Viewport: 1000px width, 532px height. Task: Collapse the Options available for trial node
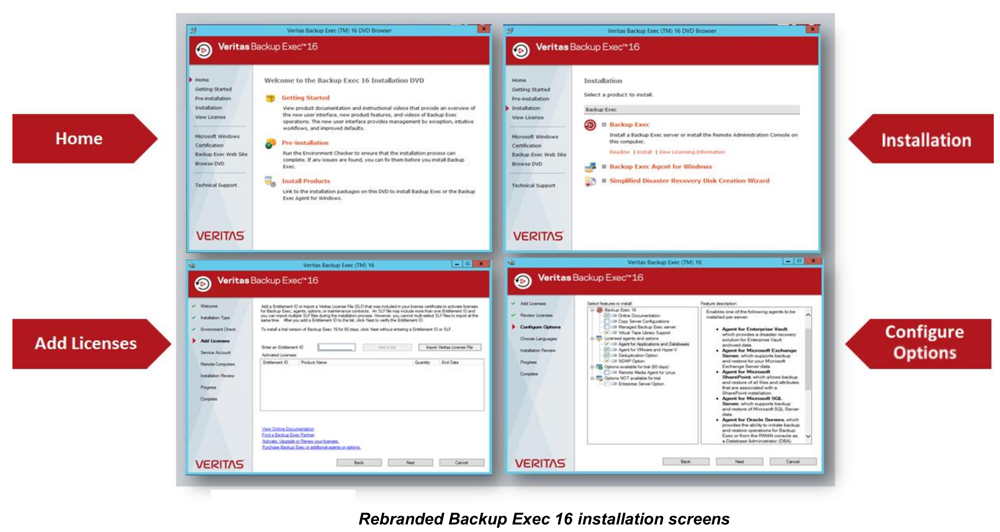[592, 367]
